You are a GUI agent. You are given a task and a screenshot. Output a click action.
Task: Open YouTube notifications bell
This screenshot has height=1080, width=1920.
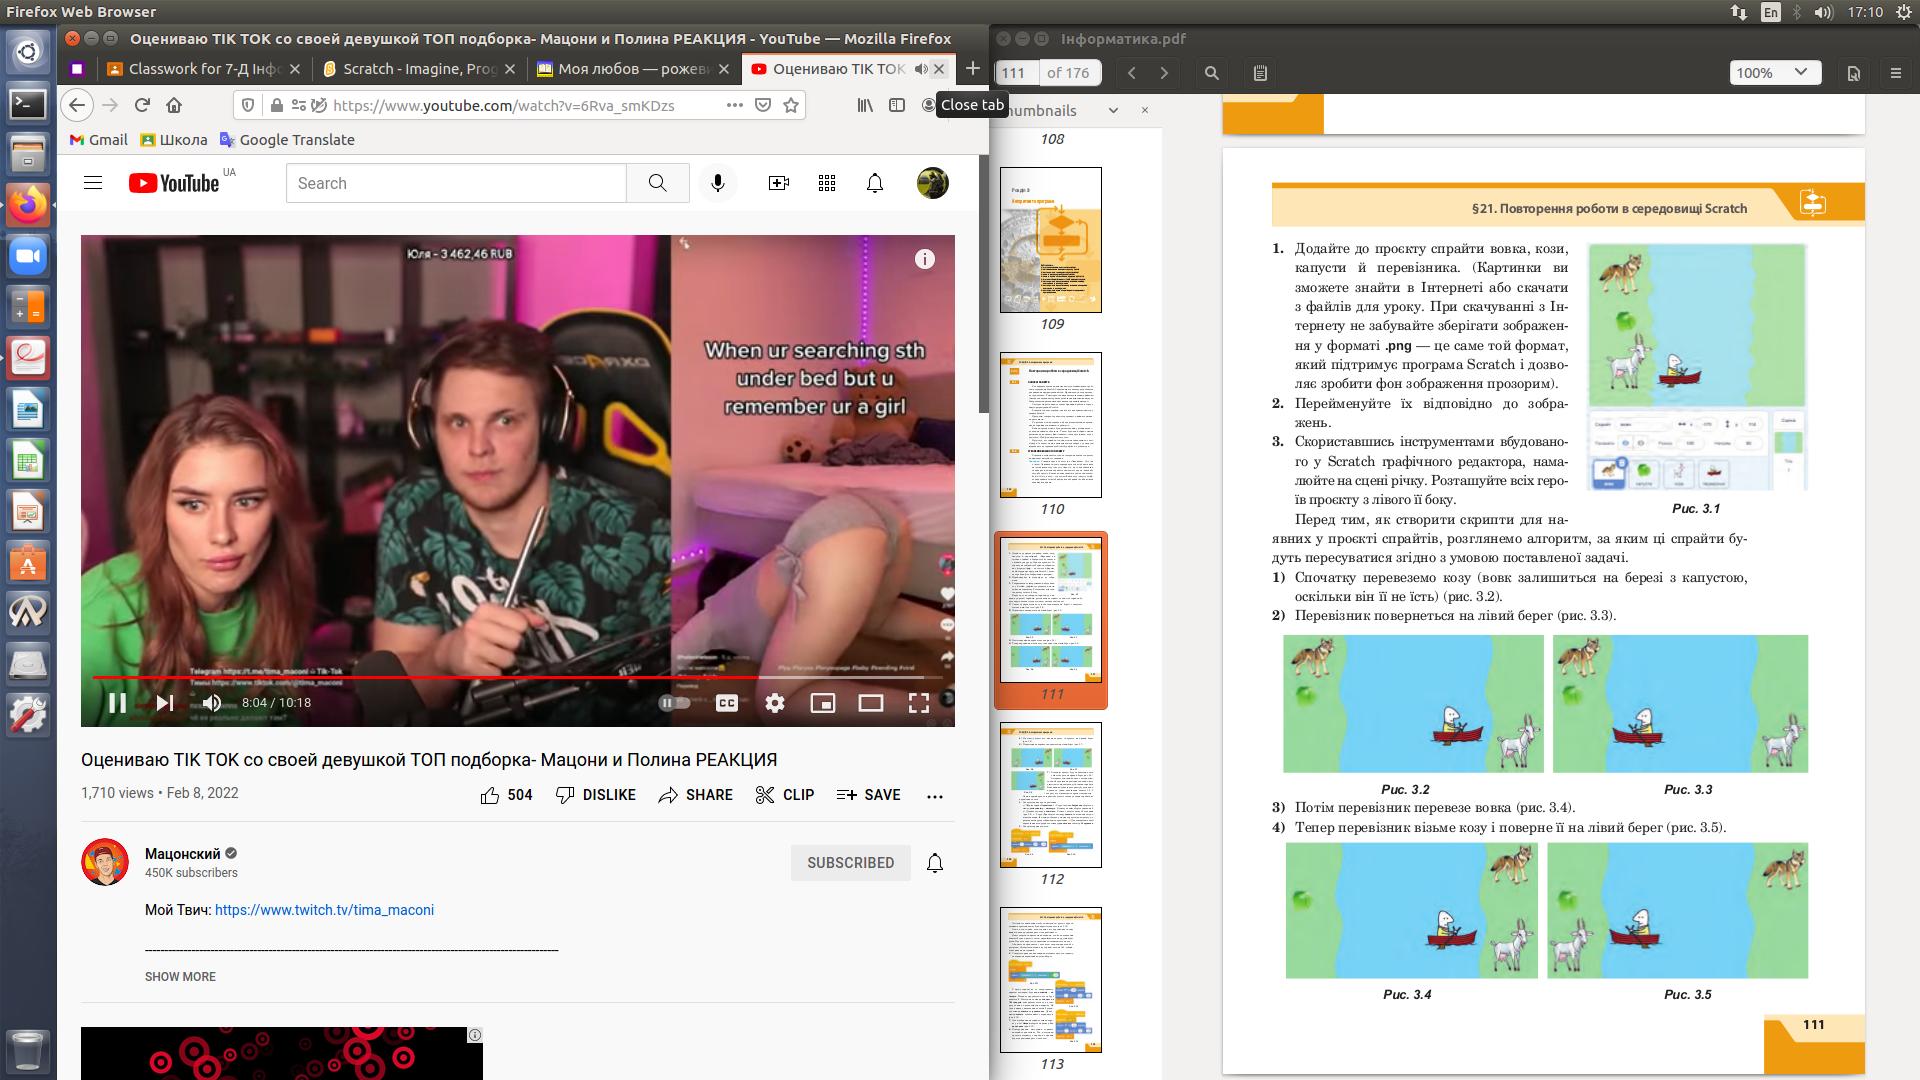874,183
